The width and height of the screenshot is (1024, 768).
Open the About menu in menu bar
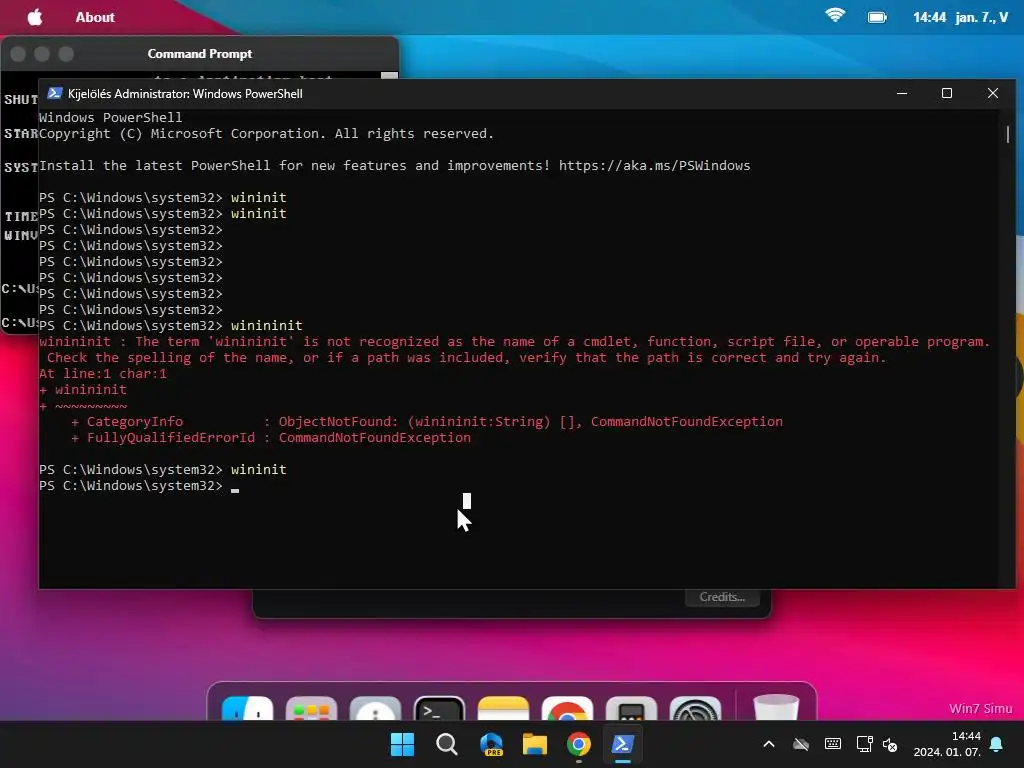(95, 18)
